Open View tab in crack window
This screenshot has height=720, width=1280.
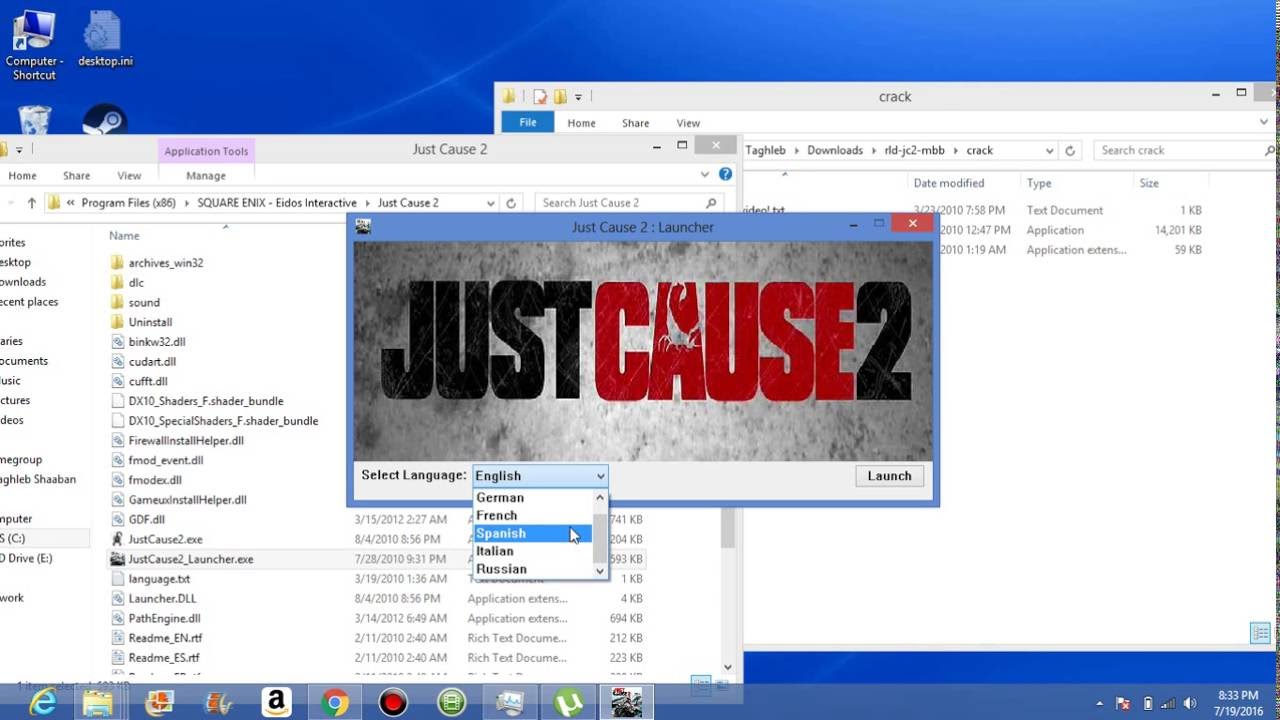tap(688, 123)
